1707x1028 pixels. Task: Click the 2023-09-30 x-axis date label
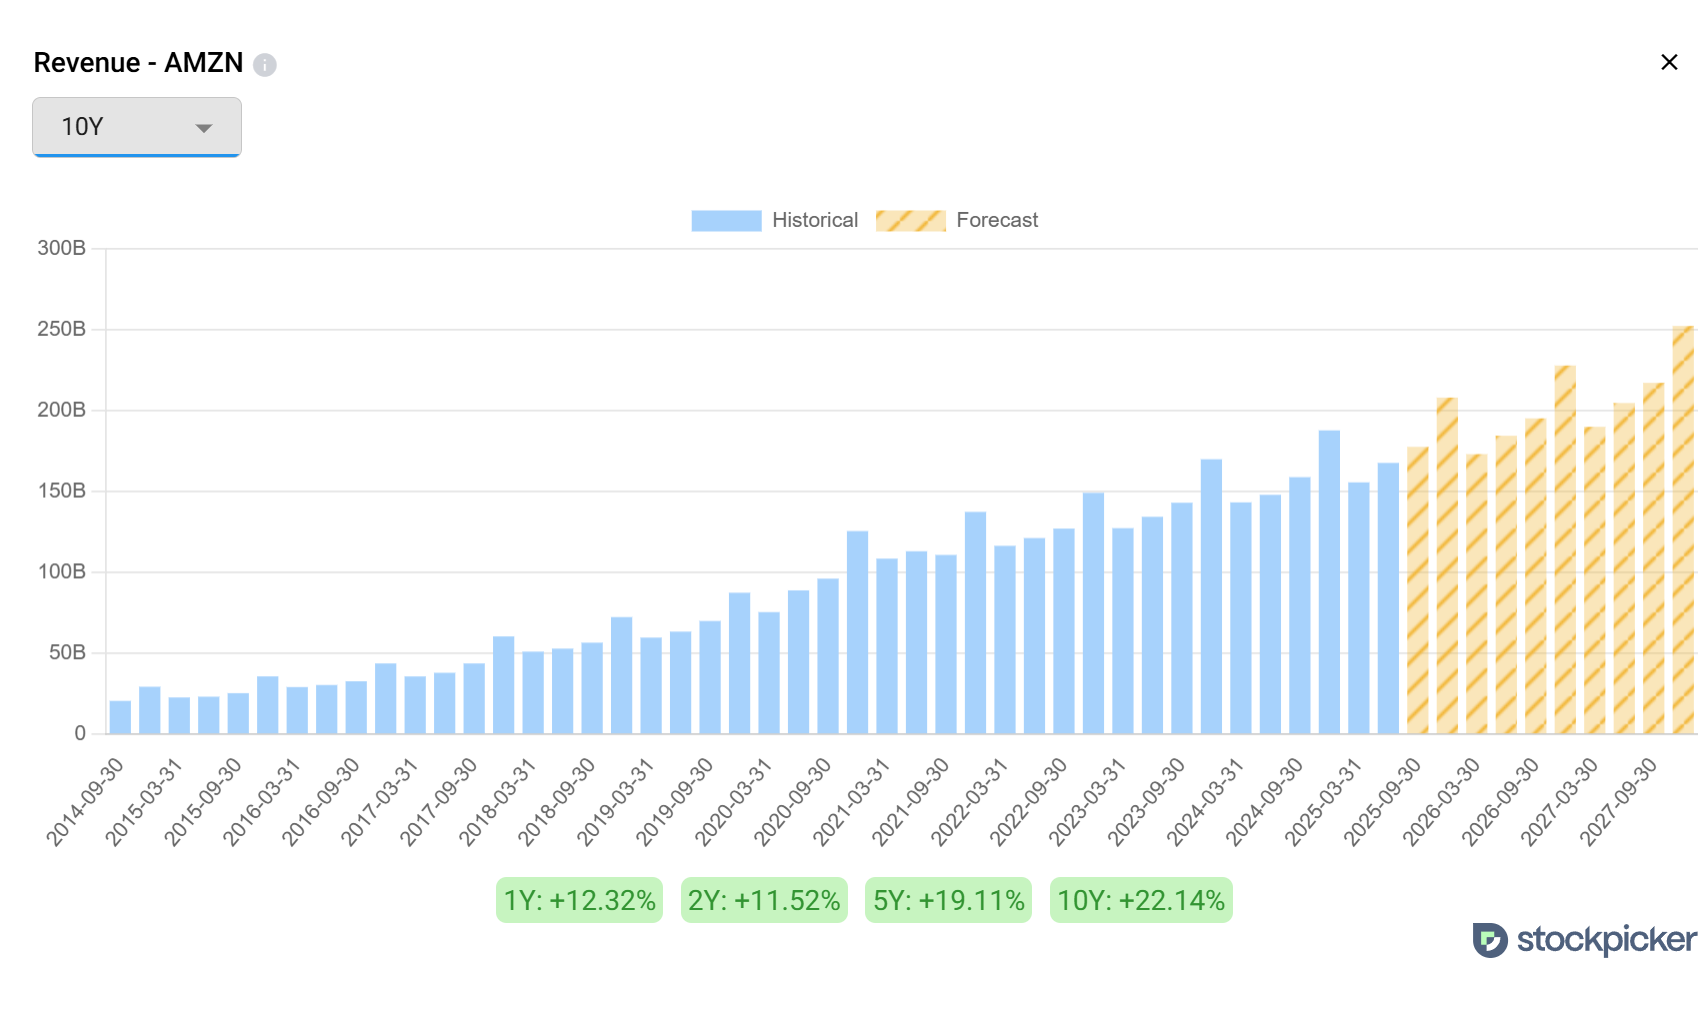tap(1147, 802)
